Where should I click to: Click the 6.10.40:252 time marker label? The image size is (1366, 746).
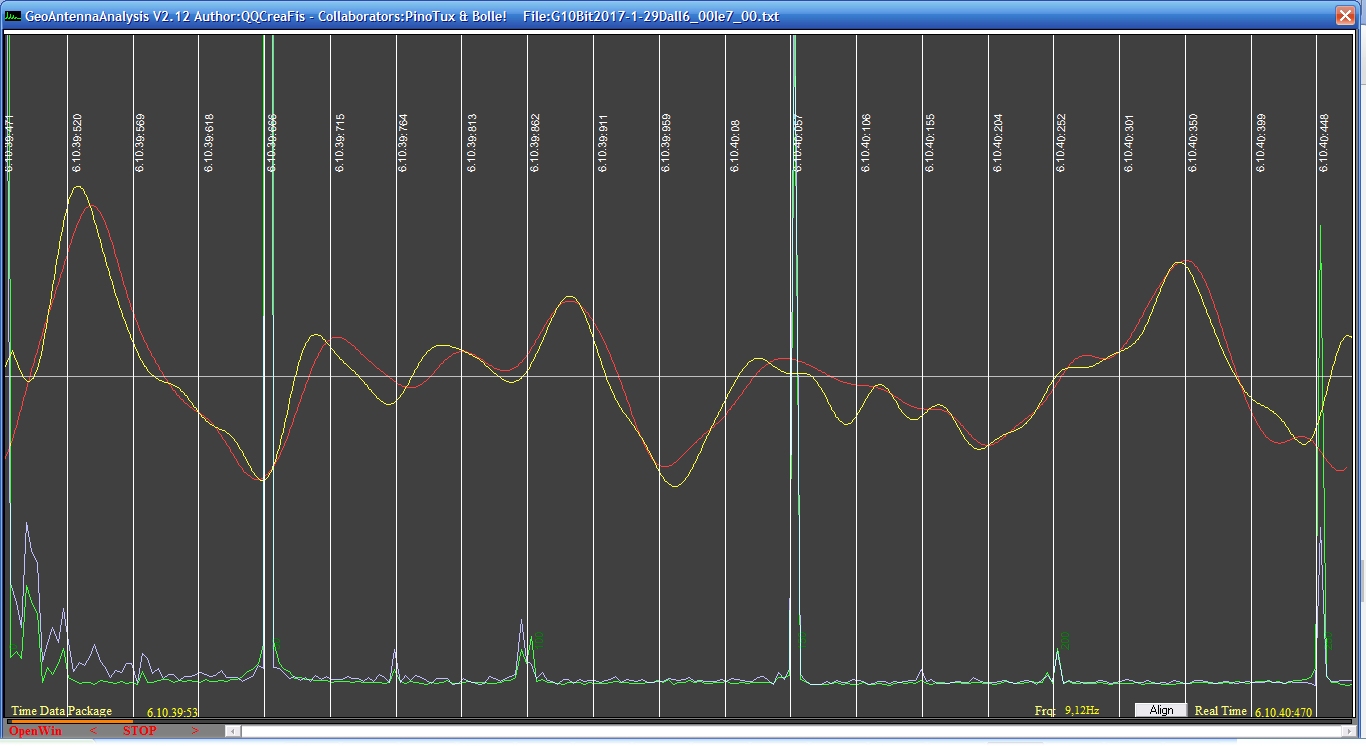click(x=1061, y=143)
